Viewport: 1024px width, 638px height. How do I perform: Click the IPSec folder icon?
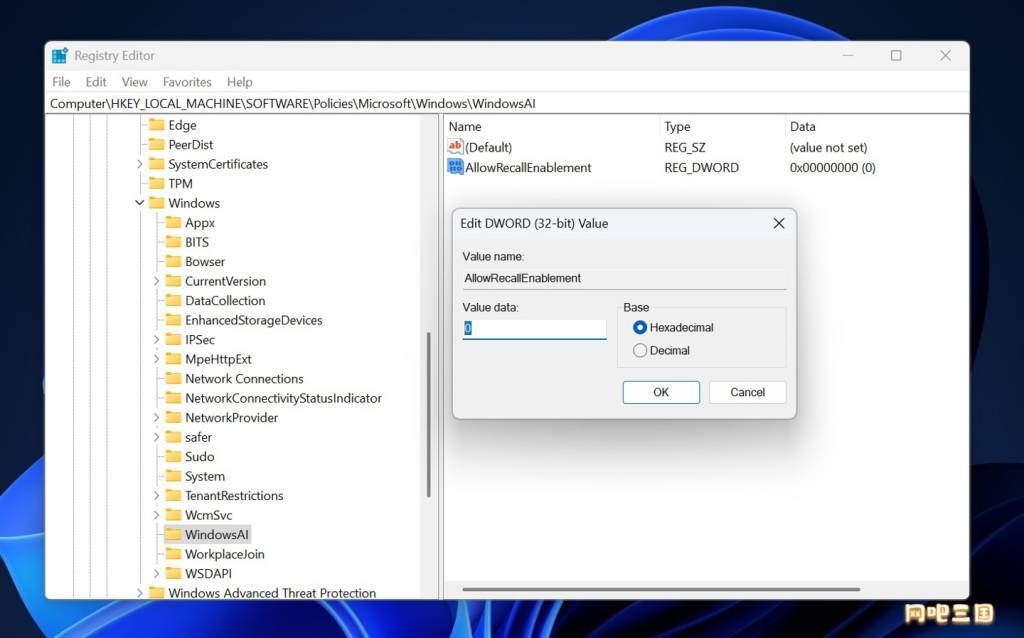(173, 340)
